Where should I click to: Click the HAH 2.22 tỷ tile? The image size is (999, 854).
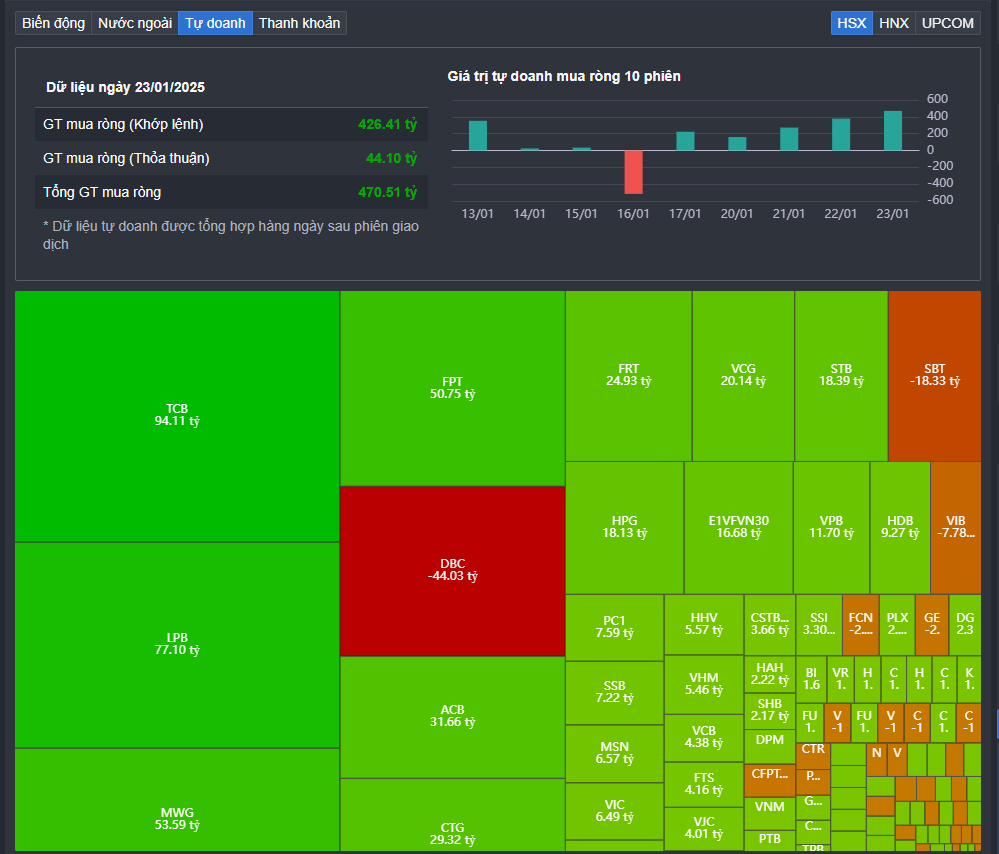770,674
